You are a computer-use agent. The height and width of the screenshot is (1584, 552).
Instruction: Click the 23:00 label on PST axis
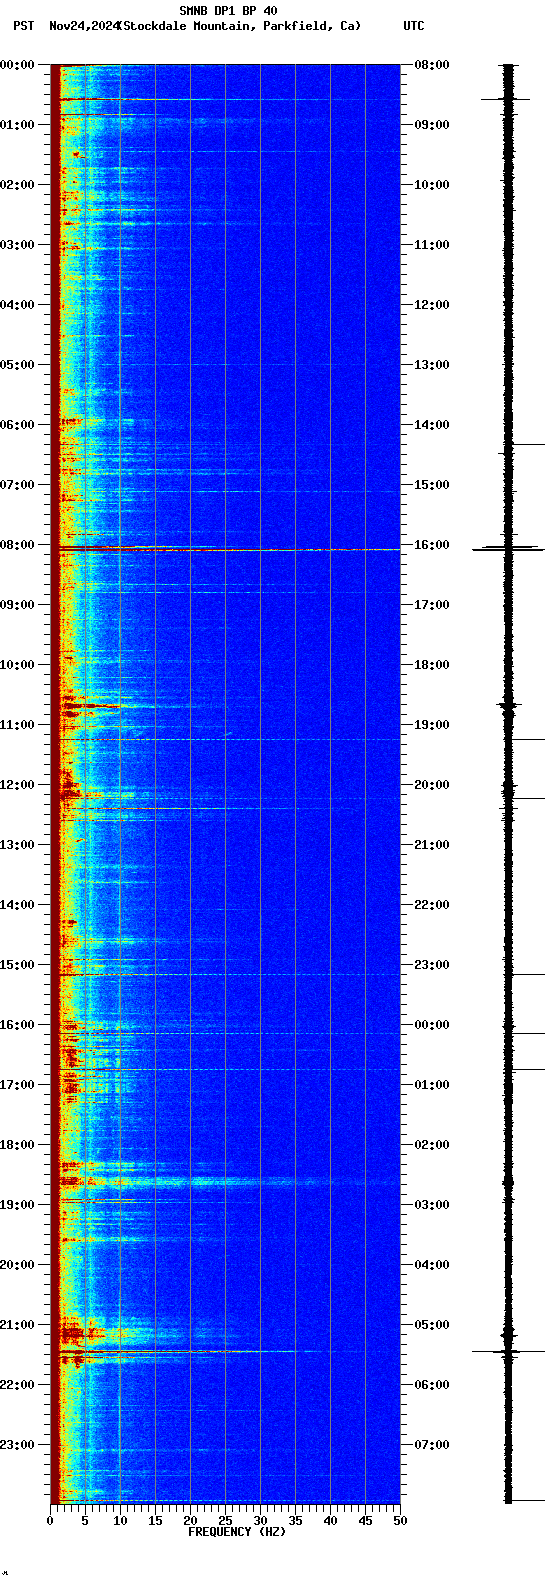click(x=17, y=1445)
